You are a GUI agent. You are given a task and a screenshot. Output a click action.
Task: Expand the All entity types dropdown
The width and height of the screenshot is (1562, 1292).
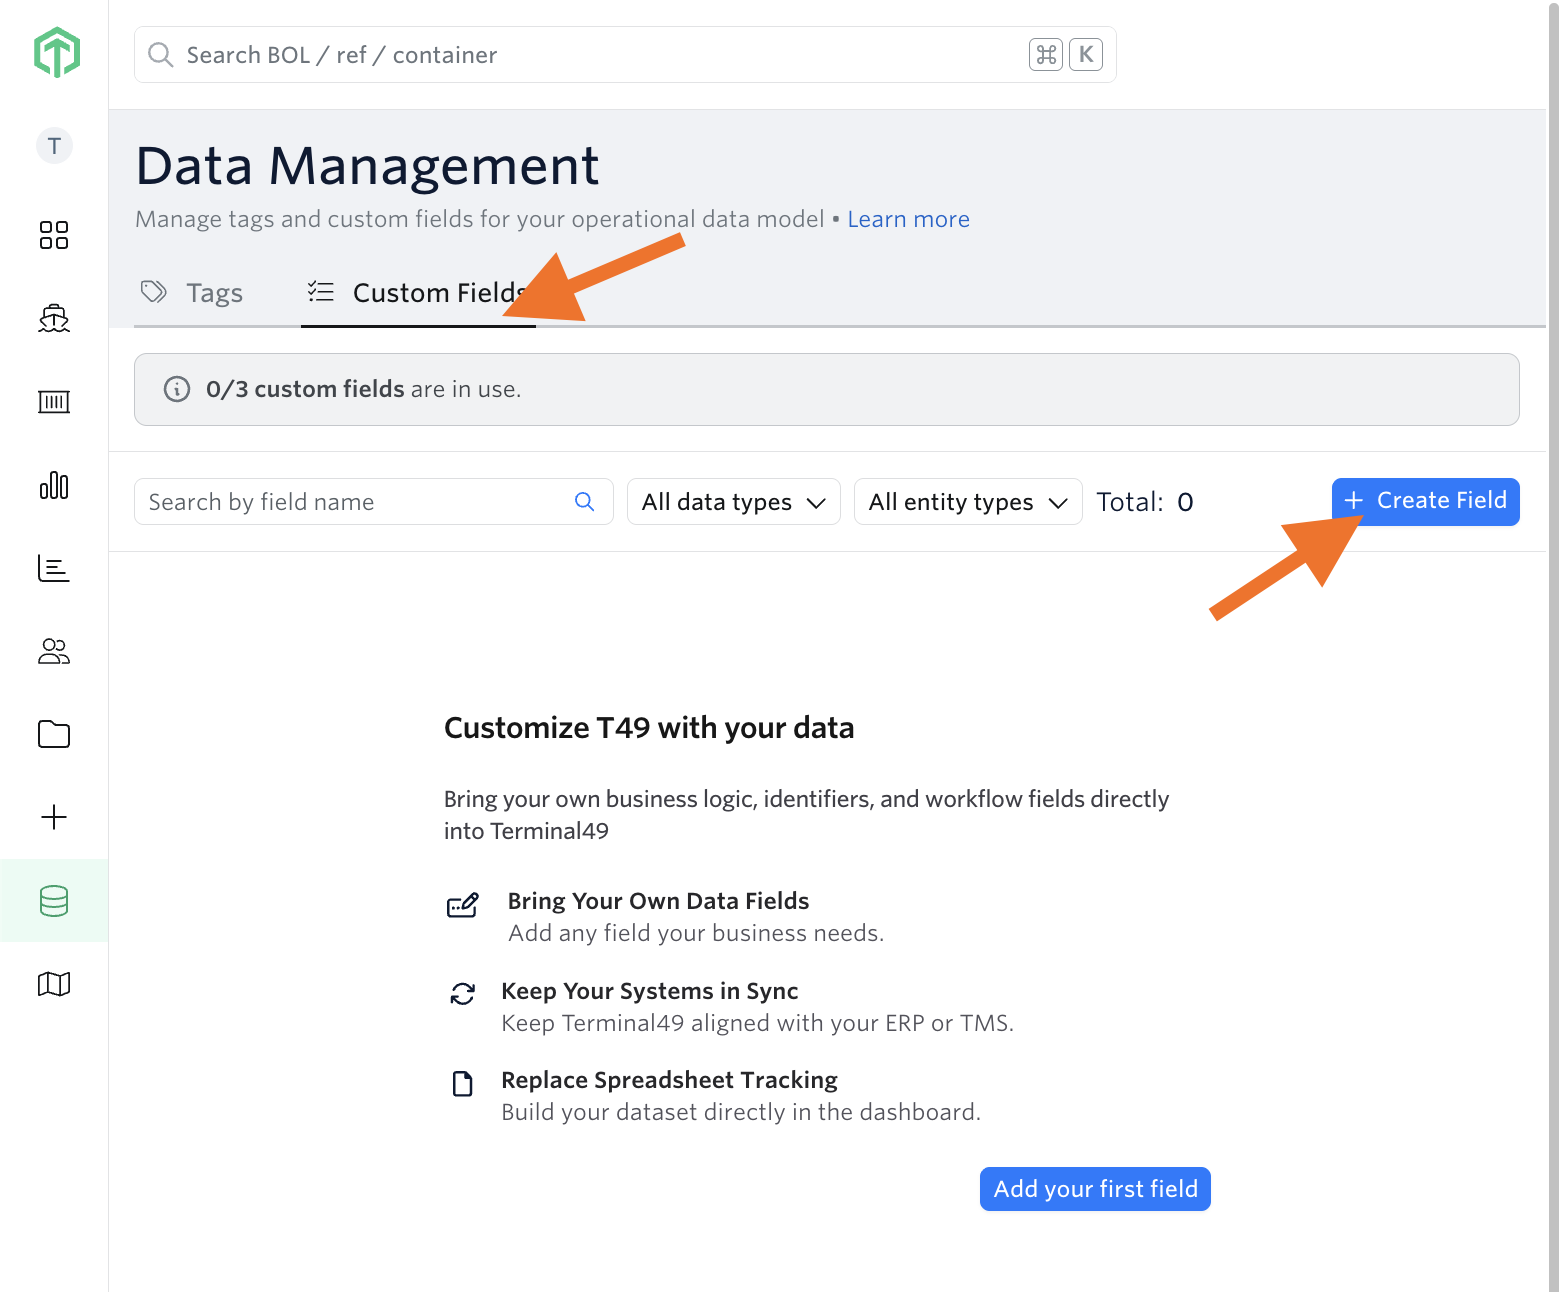(968, 502)
